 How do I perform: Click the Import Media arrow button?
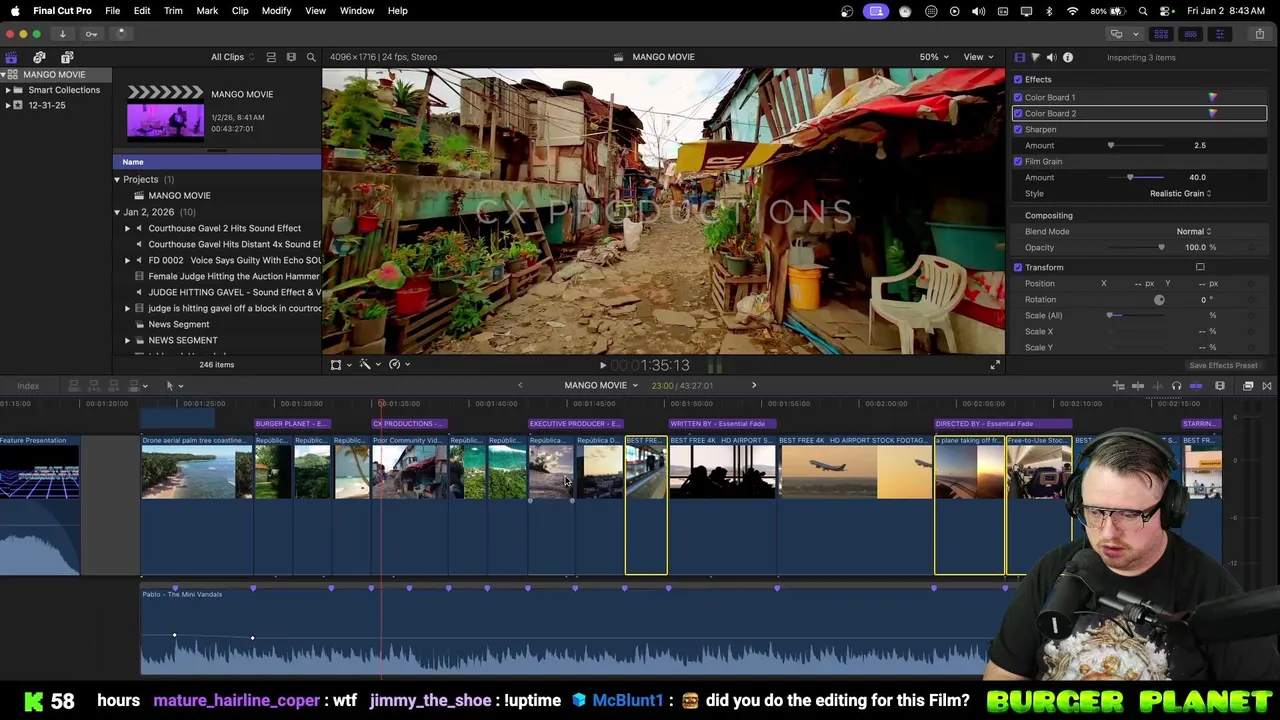click(x=62, y=34)
